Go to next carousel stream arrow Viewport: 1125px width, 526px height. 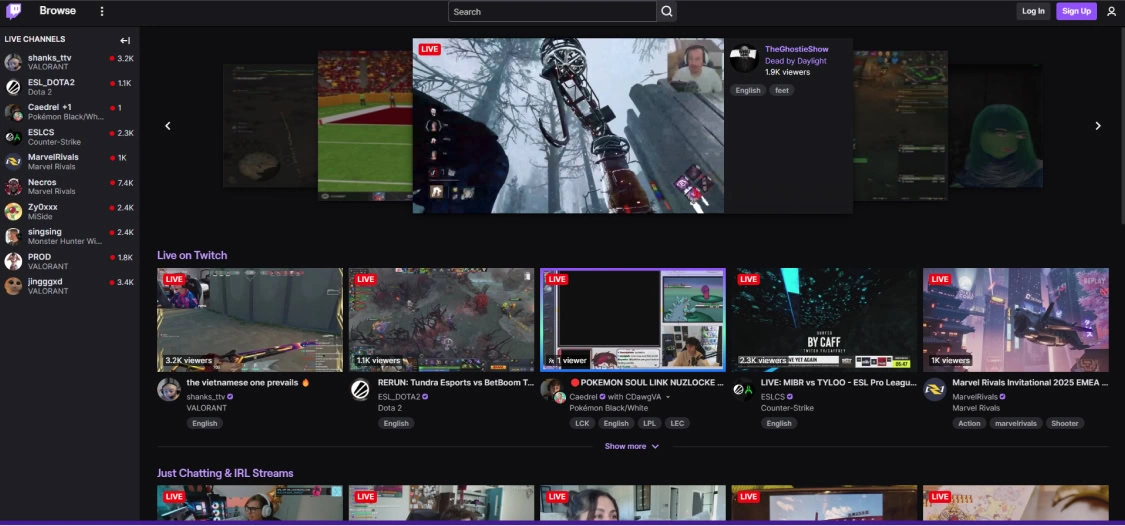coord(1098,126)
